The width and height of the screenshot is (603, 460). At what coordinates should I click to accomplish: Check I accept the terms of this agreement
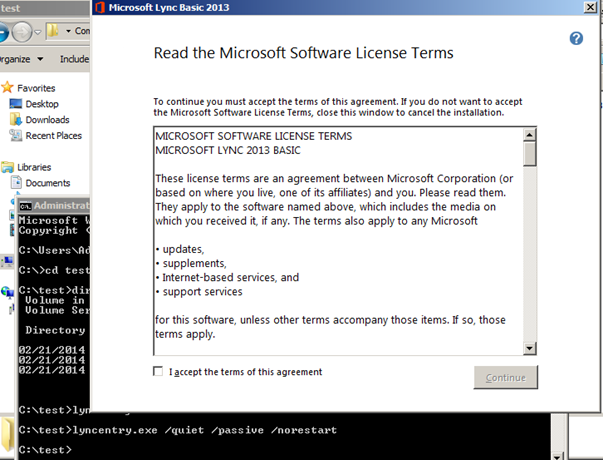point(158,371)
